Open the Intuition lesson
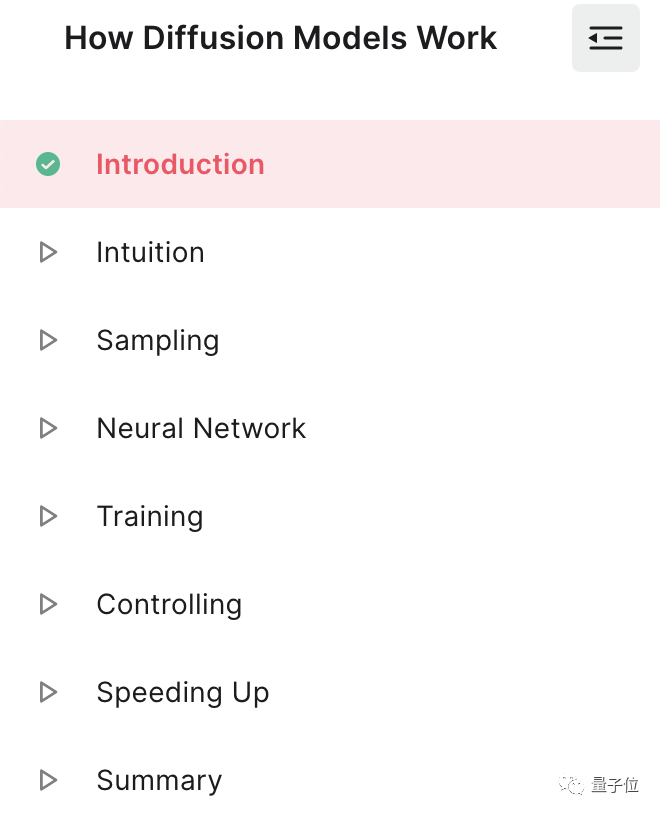This screenshot has height=814, width=660. (x=150, y=252)
